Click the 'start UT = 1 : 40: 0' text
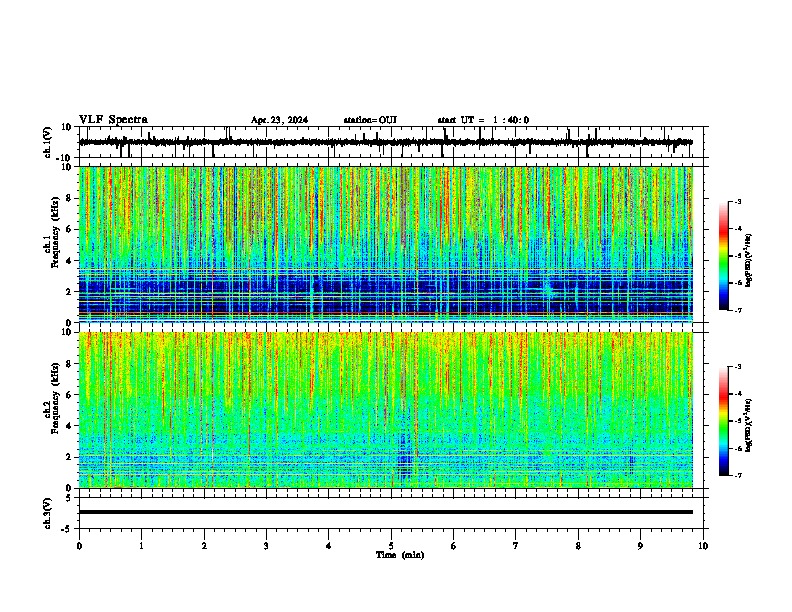This screenshot has height=612, width=792. (483, 120)
